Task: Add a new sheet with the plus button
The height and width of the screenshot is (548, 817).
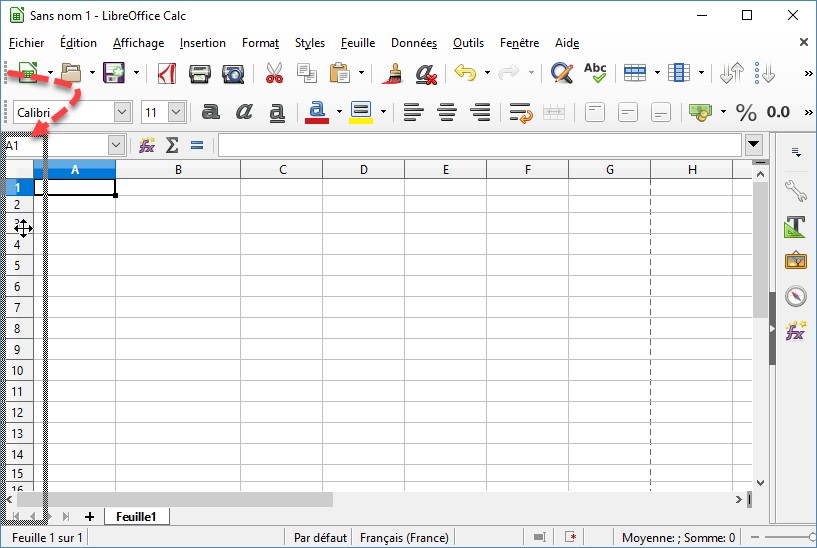Action: pyautogui.click(x=89, y=516)
